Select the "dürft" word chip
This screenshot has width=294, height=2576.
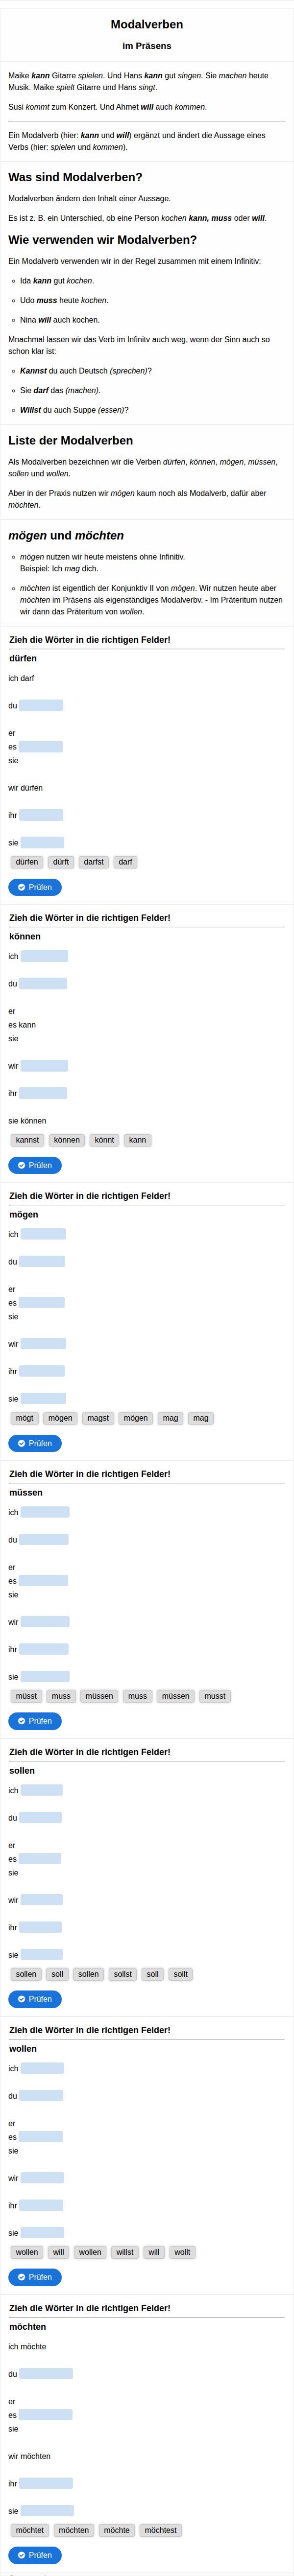(x=61, y=862)
